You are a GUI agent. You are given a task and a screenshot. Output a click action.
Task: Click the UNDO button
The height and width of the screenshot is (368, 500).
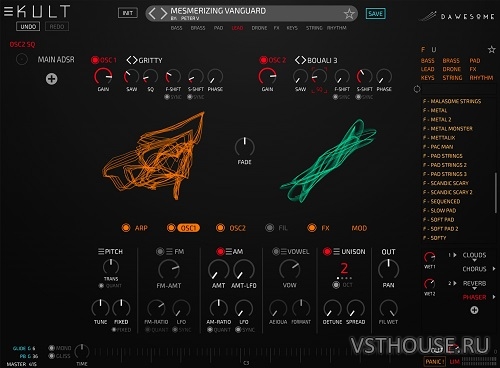click(28, 27)
